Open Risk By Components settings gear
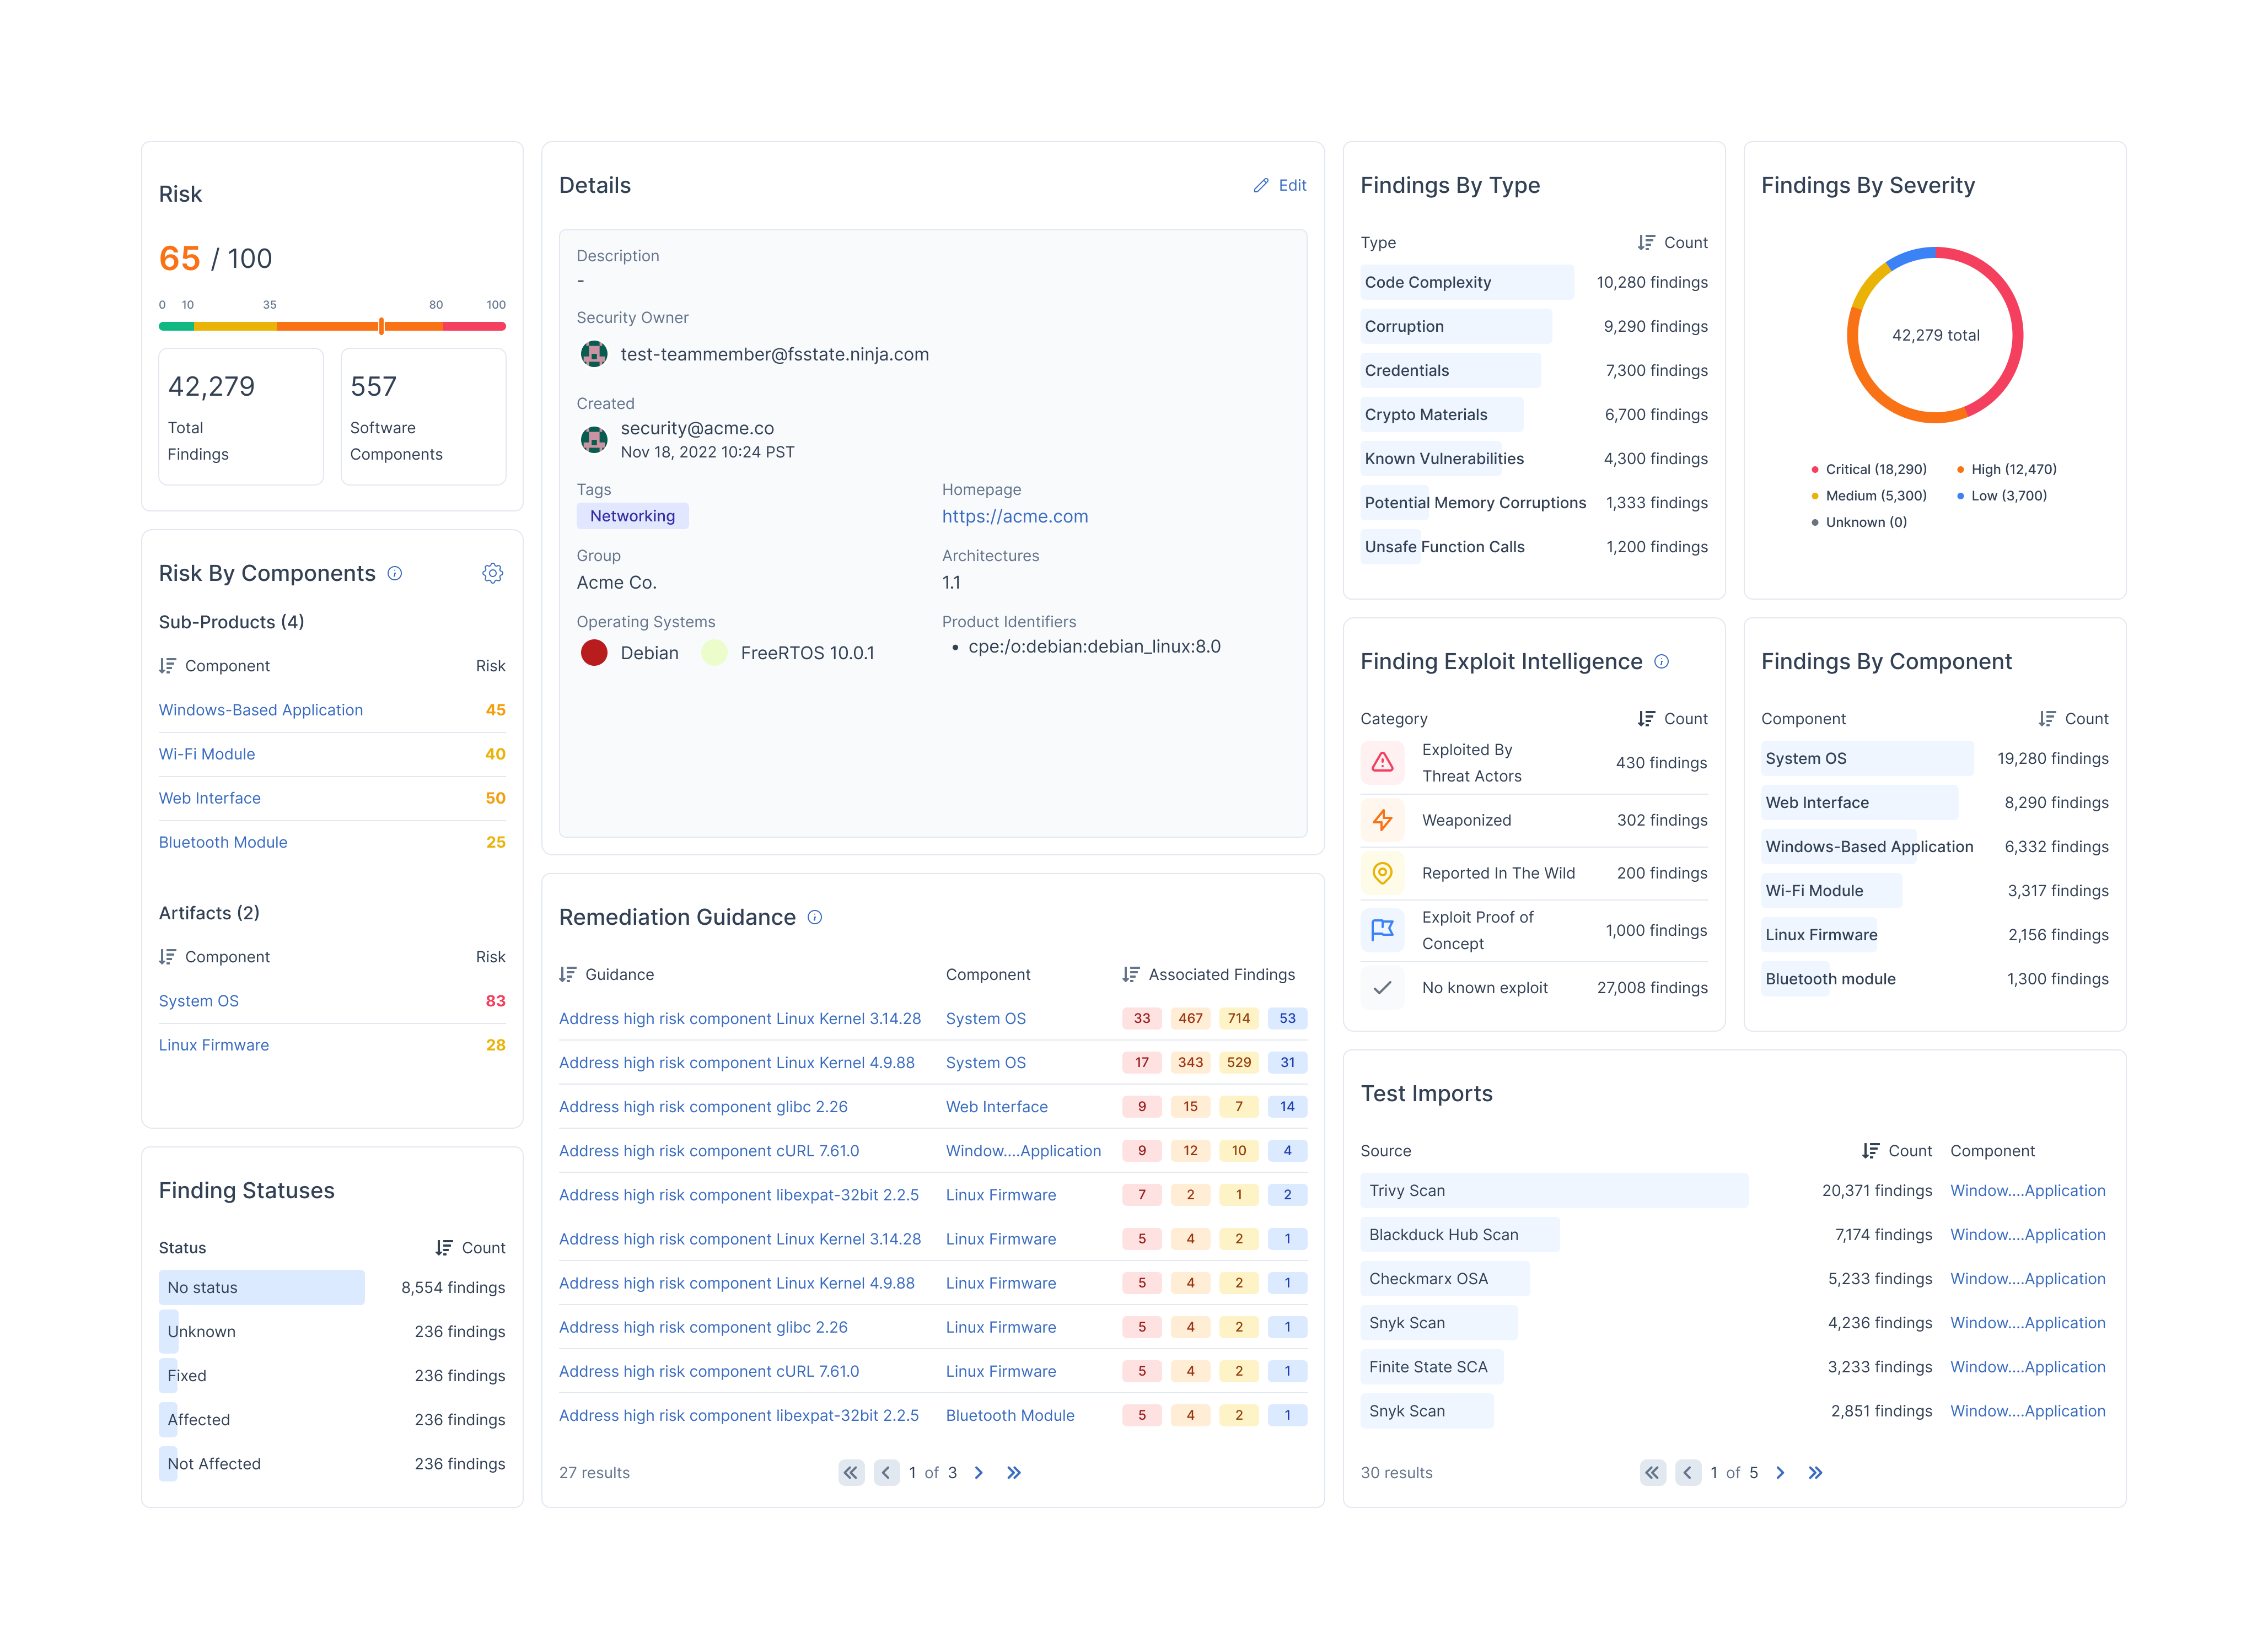The height and width of the screenshot is (1649, 2268). click(492, 573)
